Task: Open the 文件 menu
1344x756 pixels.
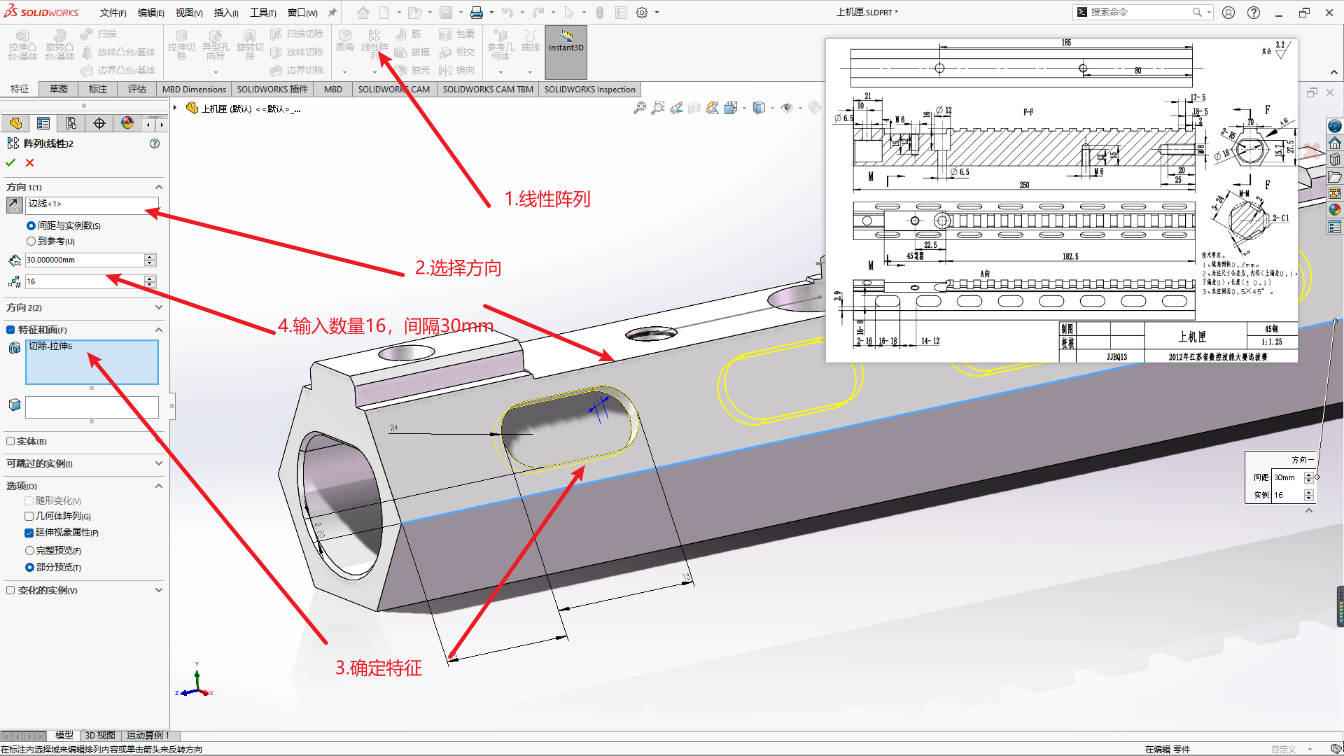Action: (113, 12)
